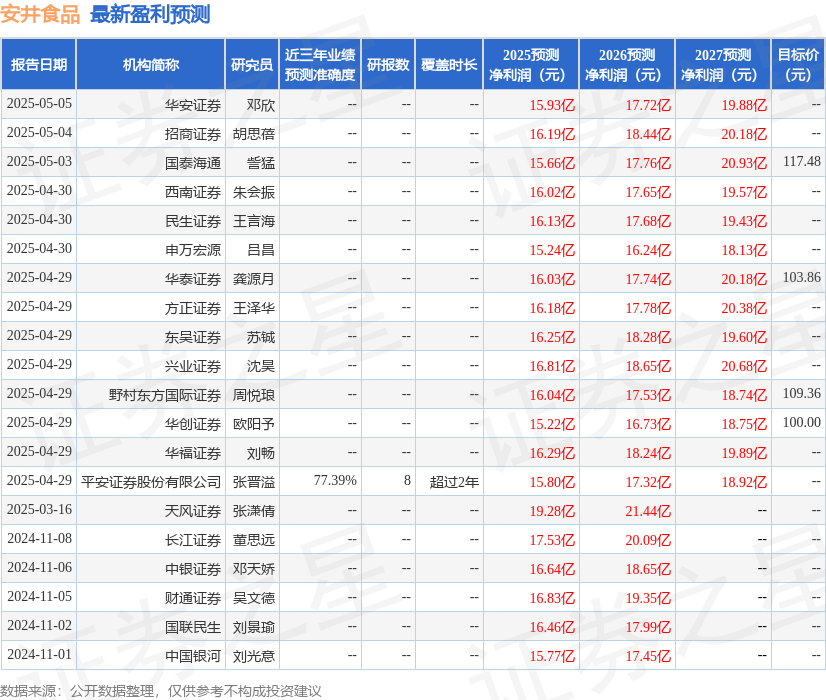Click researcher name 胡思蓓
The width and height of the screenshot is (826, 700).
[254, 134]
